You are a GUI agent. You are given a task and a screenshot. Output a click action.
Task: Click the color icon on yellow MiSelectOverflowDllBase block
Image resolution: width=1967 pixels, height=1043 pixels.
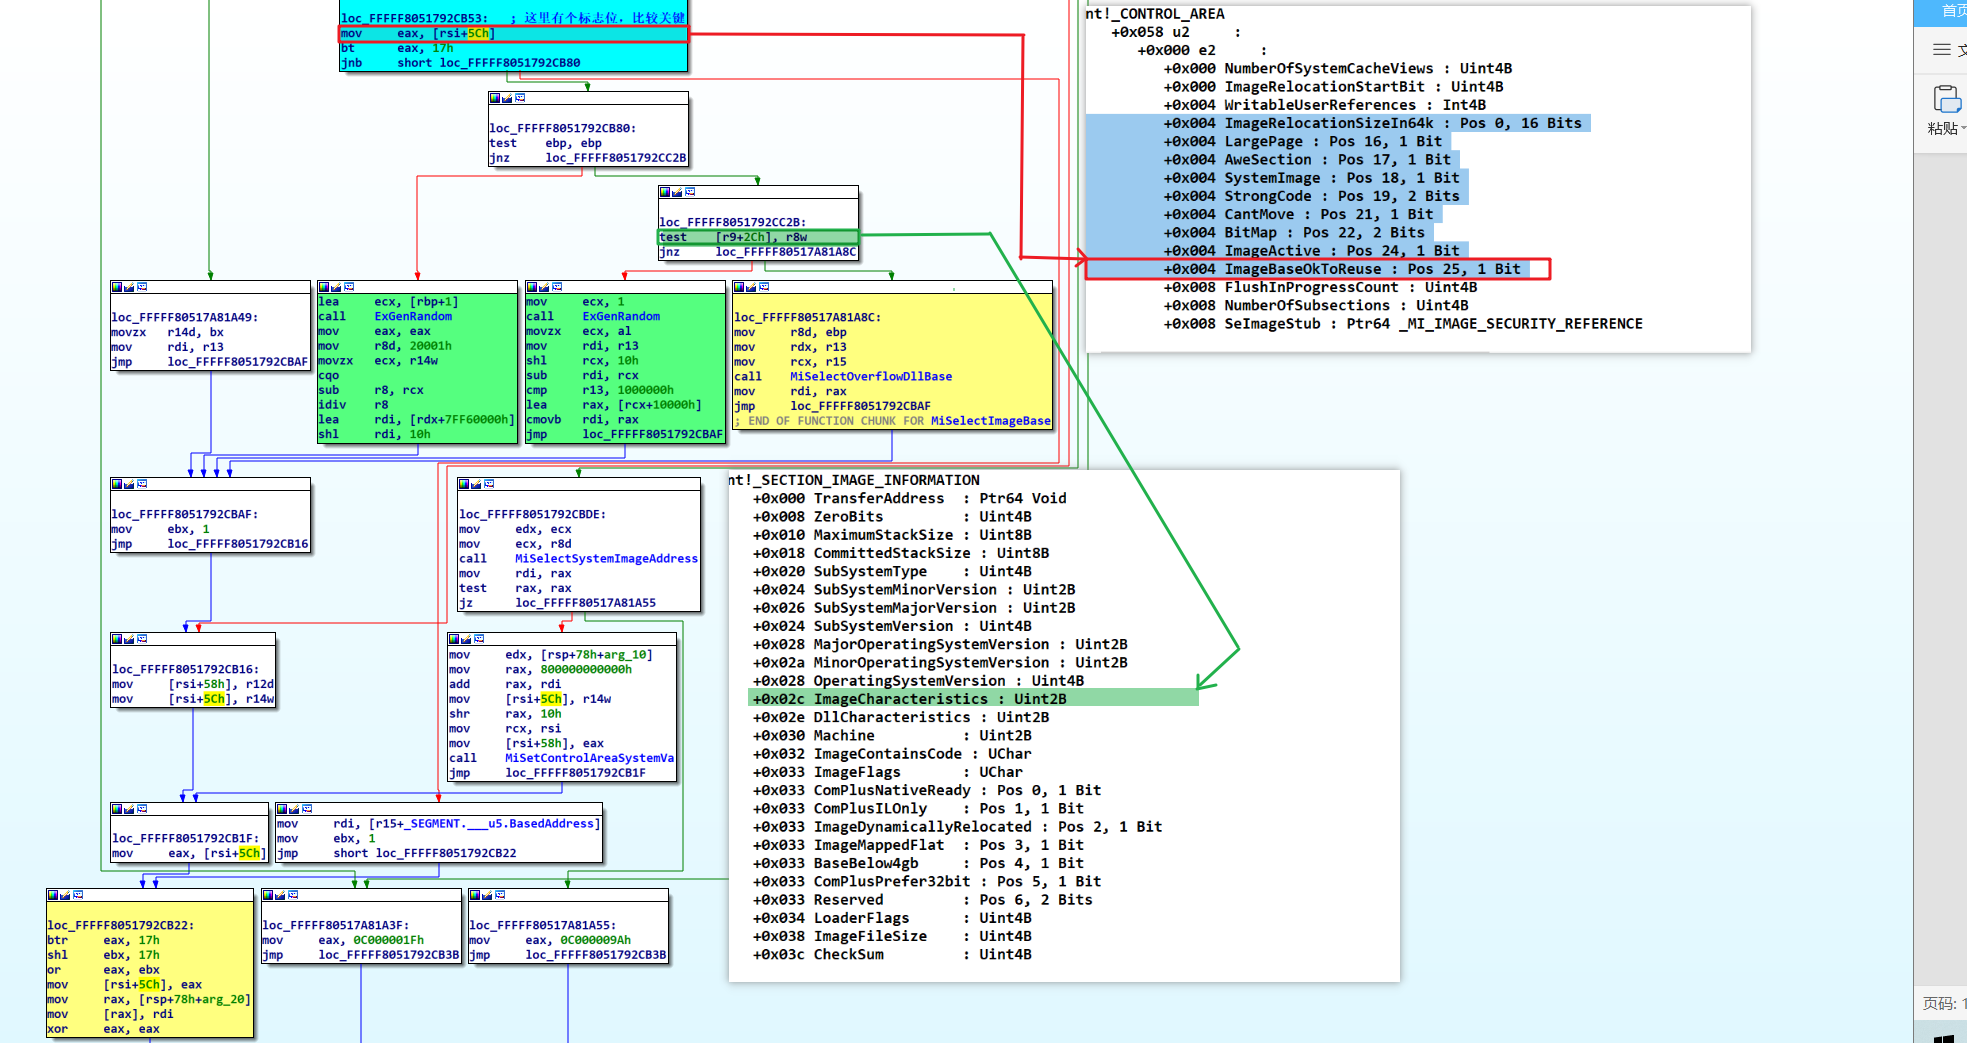pyautogui.click(x=738, y=287)
